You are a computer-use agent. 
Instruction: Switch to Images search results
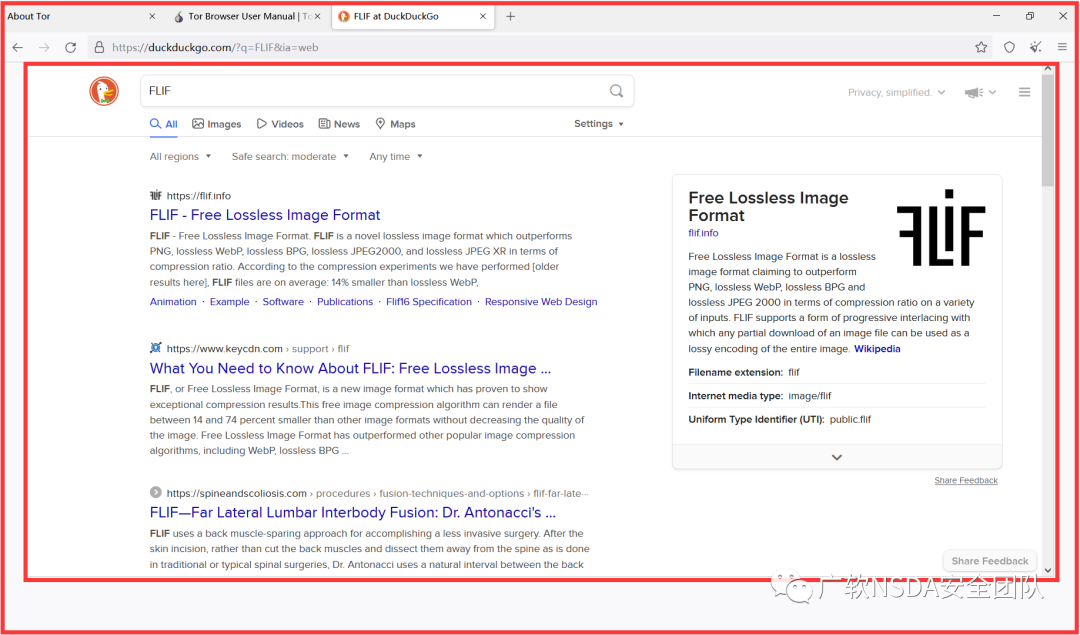pyautogui.click(x=216, y=124)
